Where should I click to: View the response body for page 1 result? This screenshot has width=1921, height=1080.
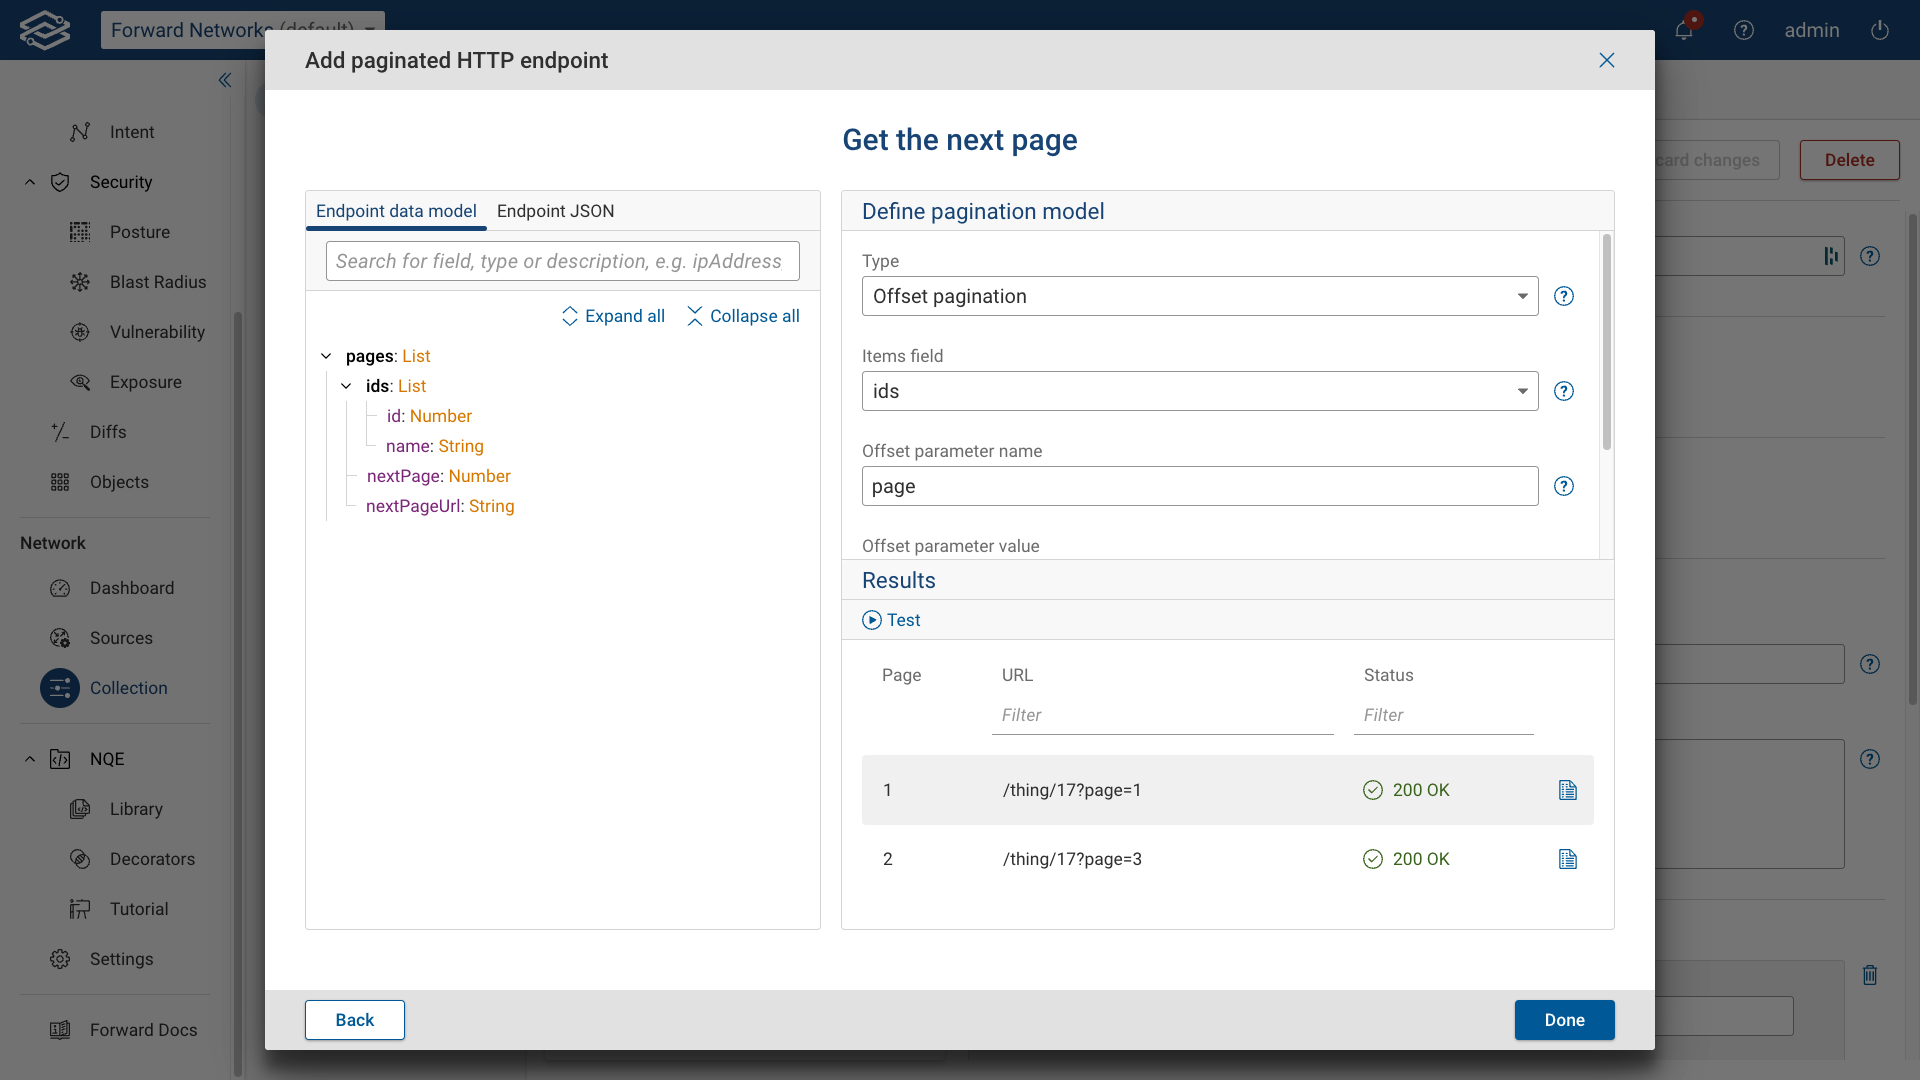(1567, 790)
